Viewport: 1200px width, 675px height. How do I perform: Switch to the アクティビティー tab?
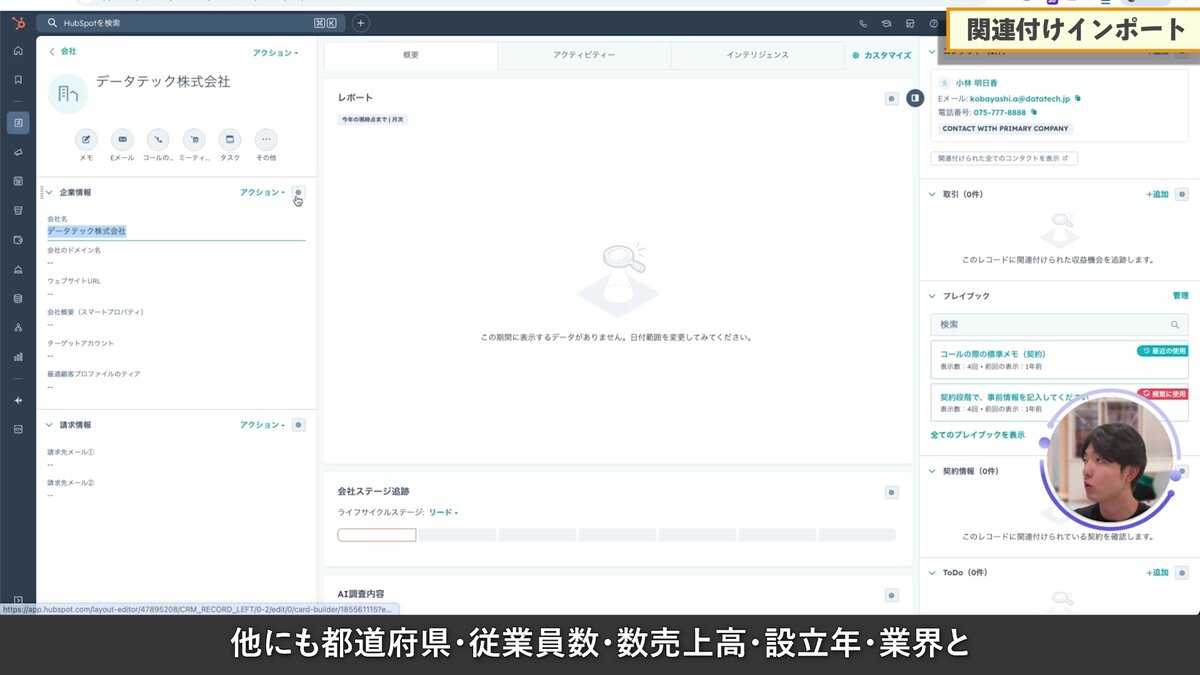(x=584, y=55)
